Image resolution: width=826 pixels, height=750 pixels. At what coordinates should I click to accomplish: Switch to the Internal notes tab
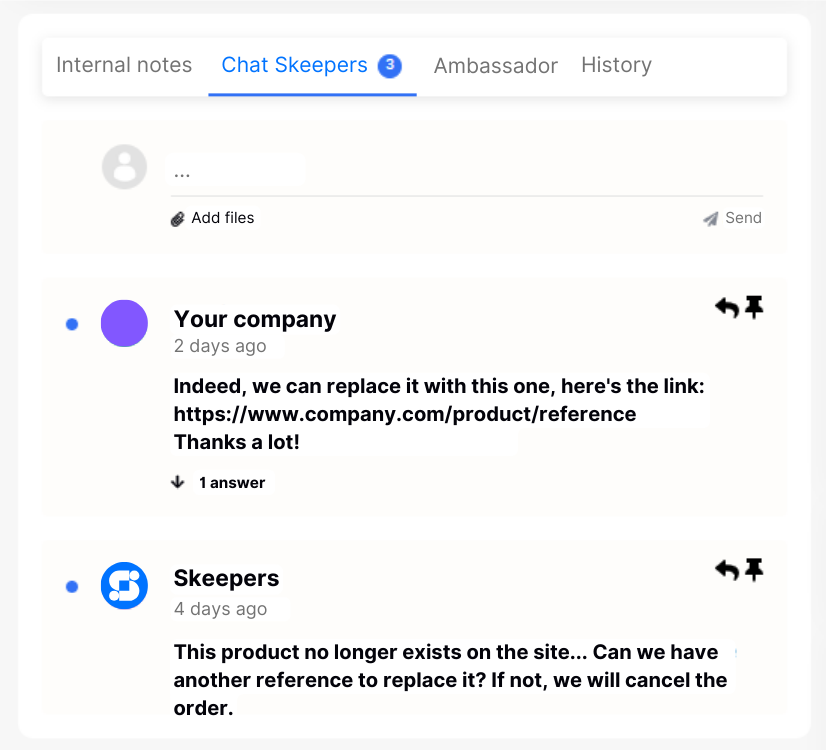pos(124,64)
